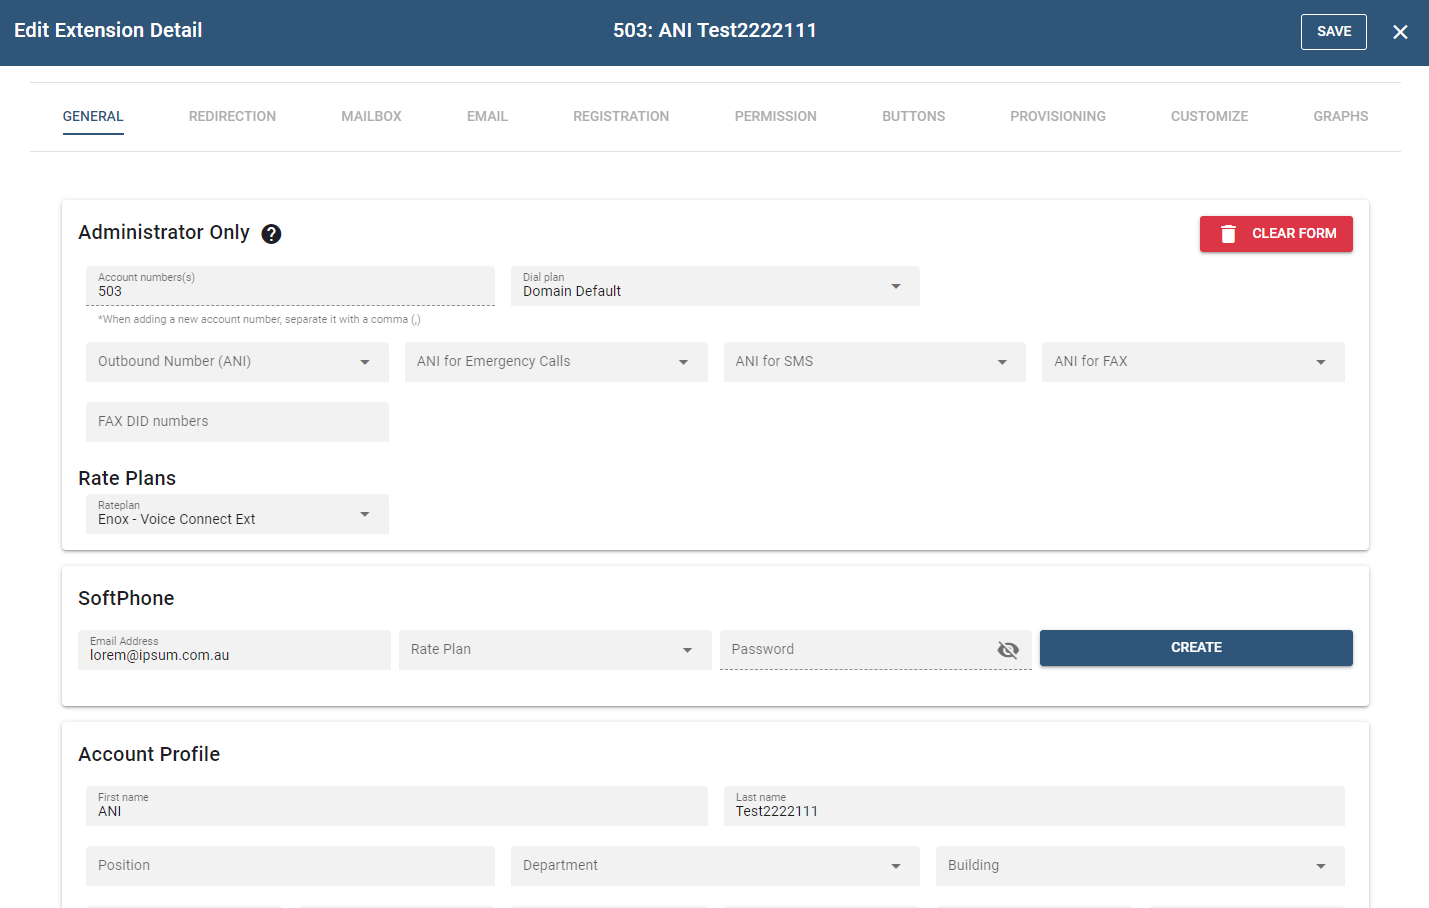Expand the ANI for SMS dropdown
Image resolution: width=1429 pixels, height=908 pixels.
874,362
